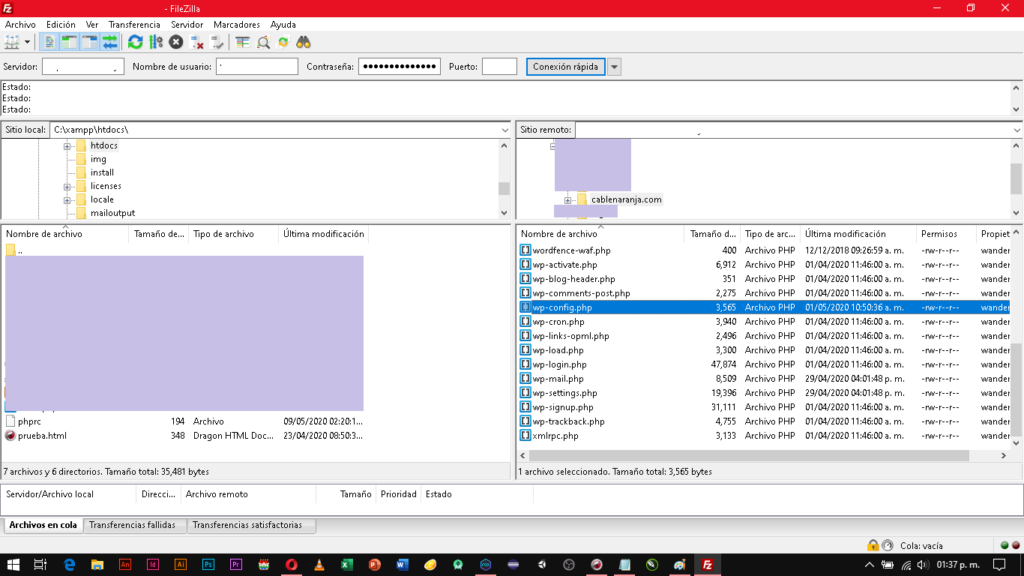This screenshot has width=1024, height=576.
Task: Open the Marcadores menu
Action: click(x=236, y=25)
